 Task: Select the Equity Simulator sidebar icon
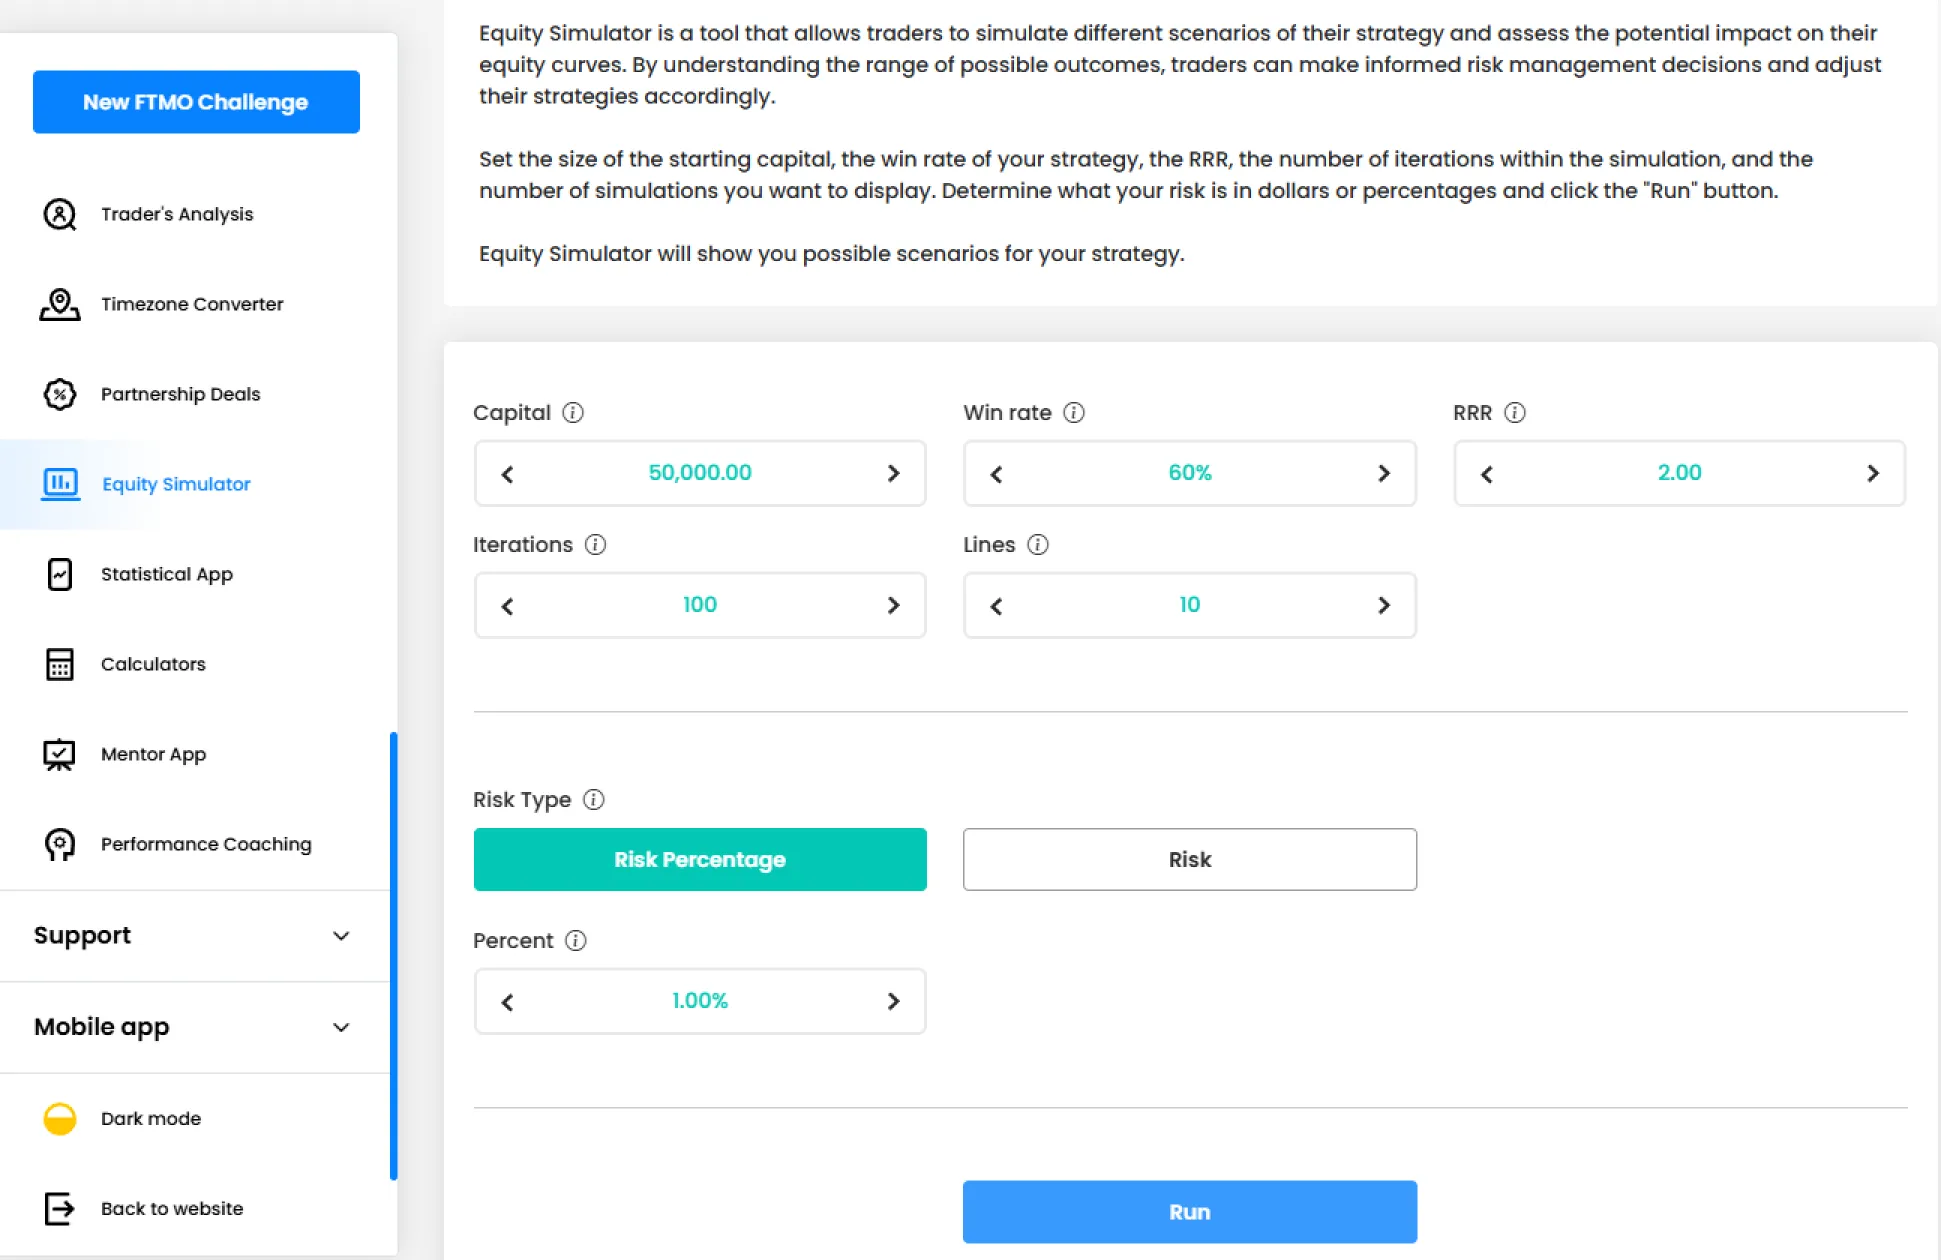[x=60, y=484]
